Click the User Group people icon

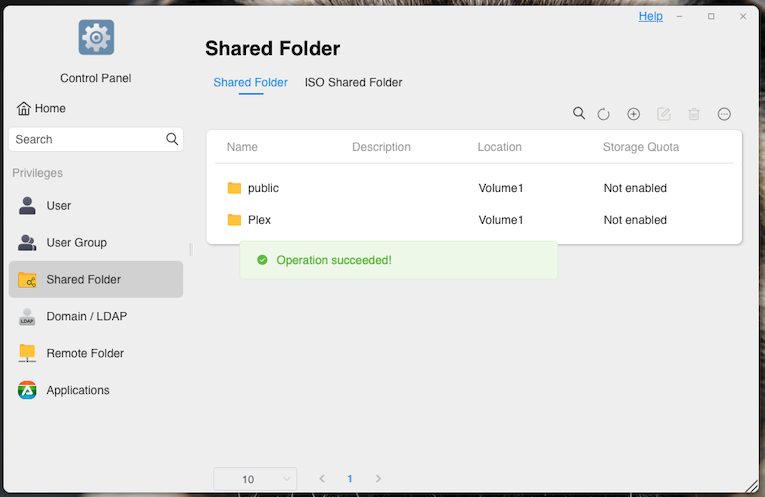tap(27, 242)
